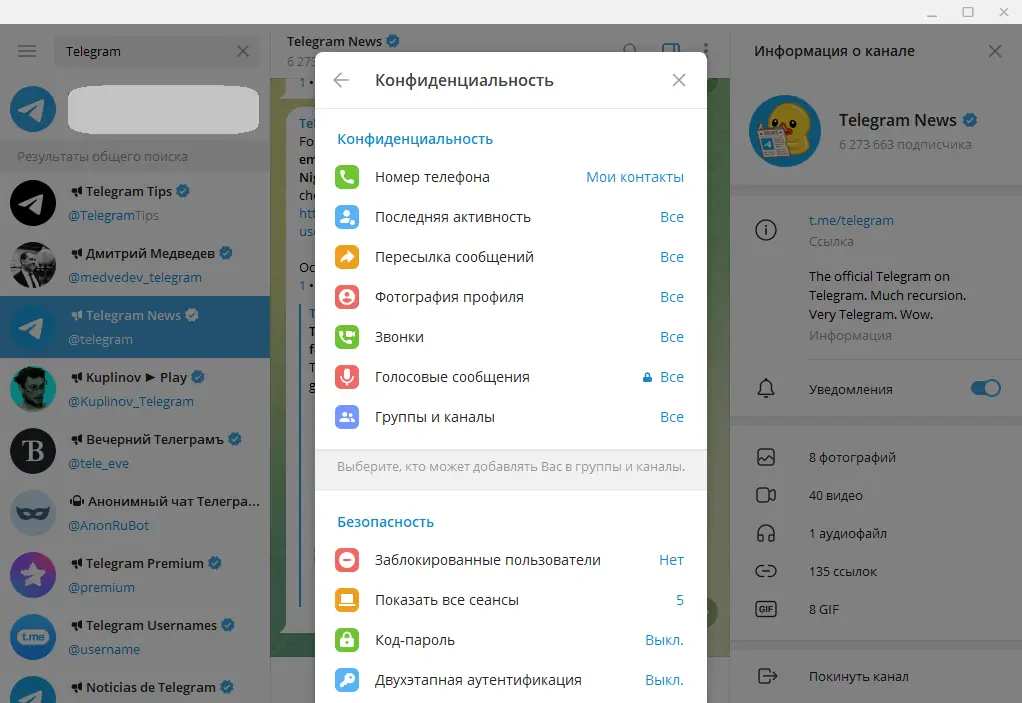
Task: Click the blue key icon for Двухэтапная аутентификация
Action: 347,680
